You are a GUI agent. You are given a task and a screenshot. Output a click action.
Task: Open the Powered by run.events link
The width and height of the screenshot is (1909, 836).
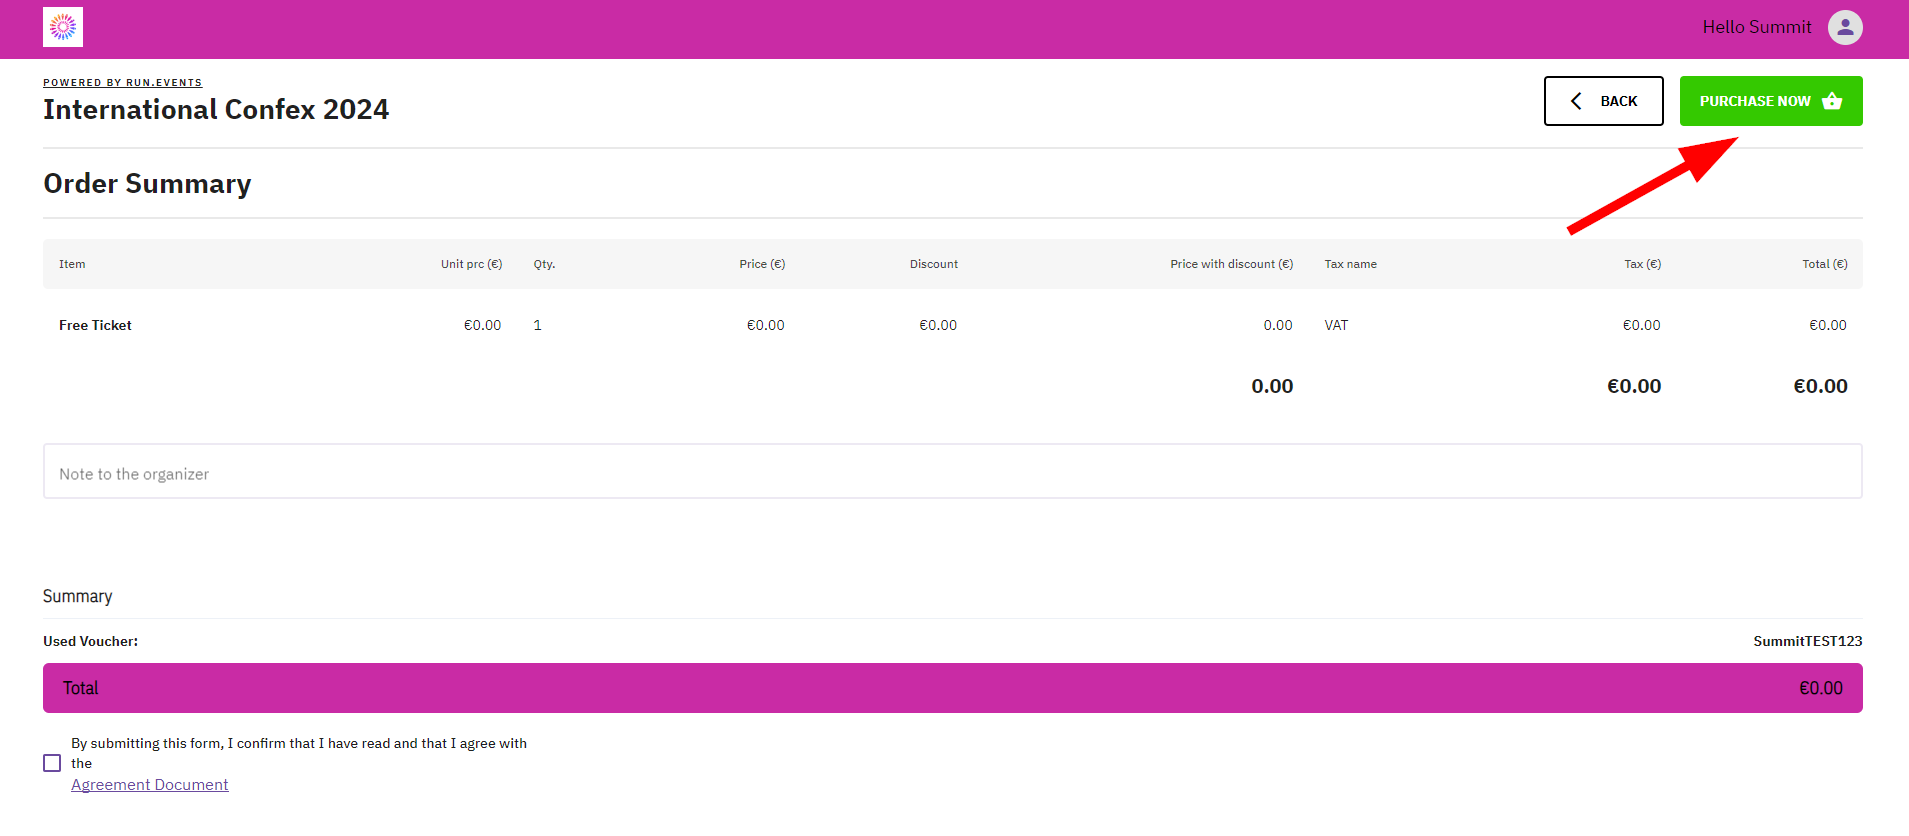(123, 83)
